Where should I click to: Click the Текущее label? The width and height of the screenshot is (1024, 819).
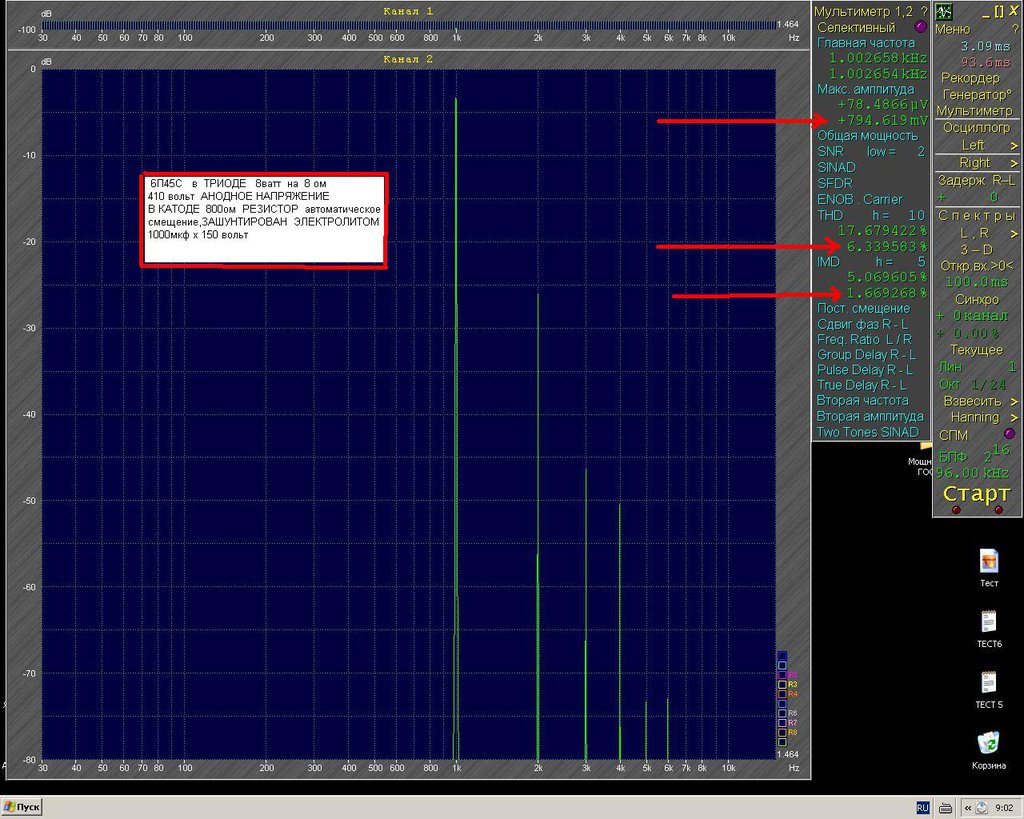click(x=976, y=350)
